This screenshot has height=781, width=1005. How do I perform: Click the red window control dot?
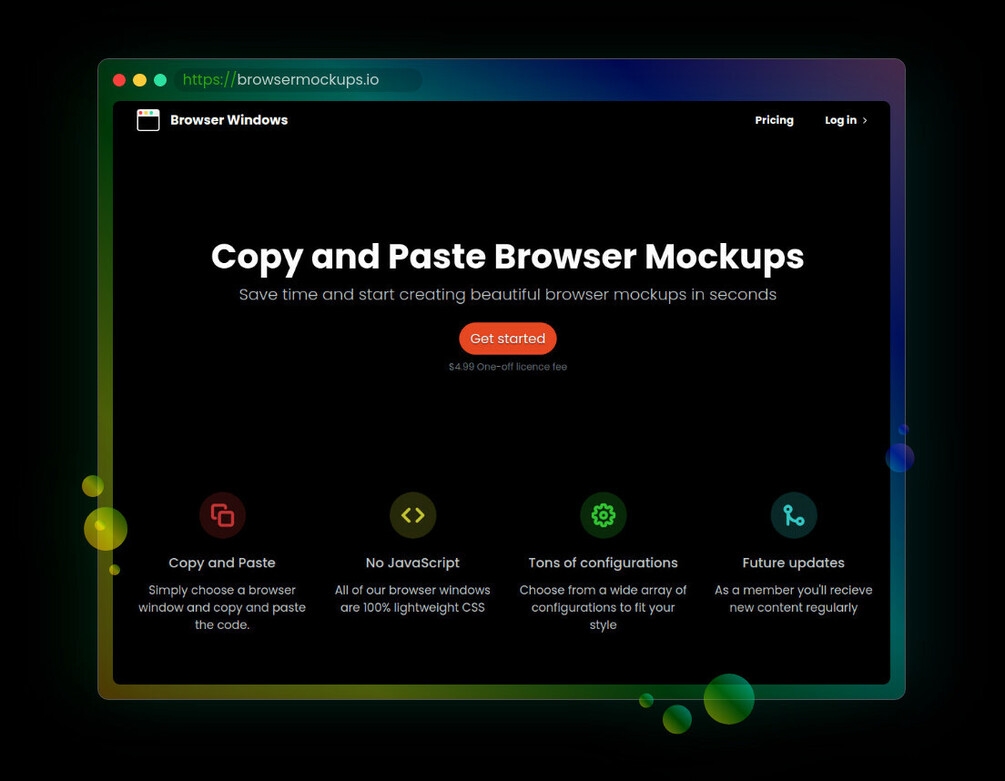(119, 80)
